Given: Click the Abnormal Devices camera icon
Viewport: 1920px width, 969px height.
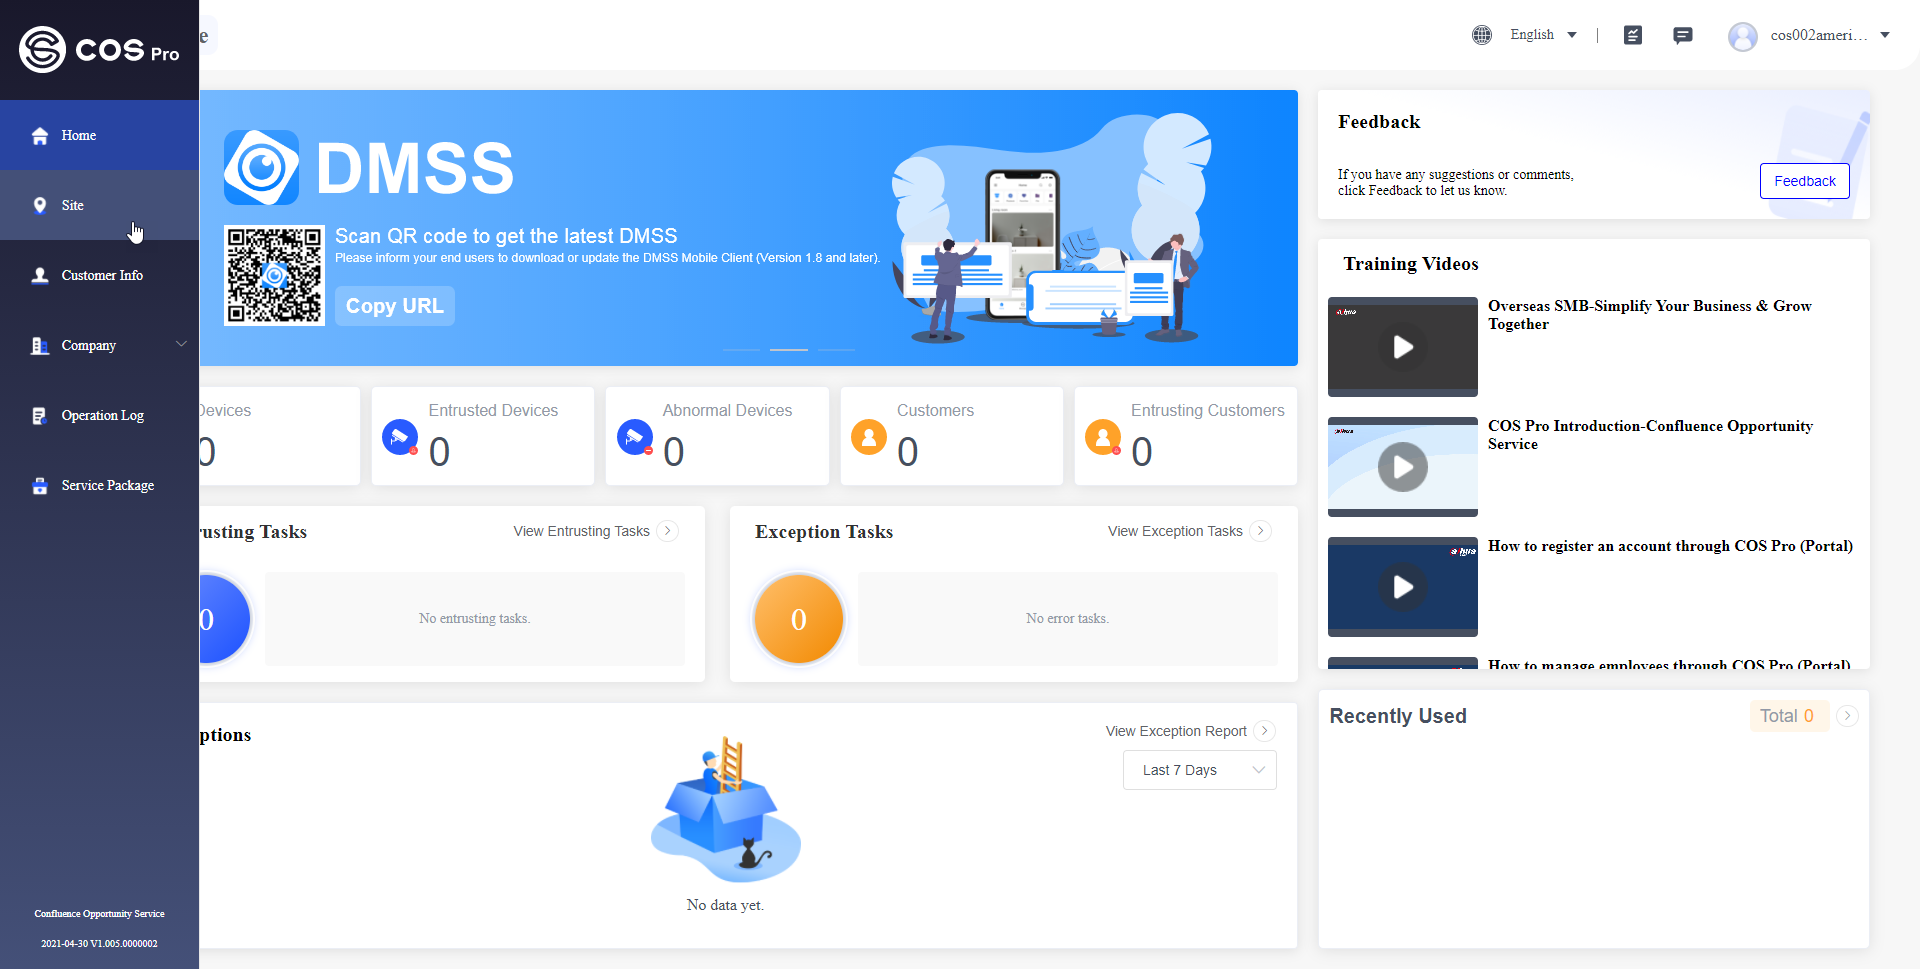Looking at the screenshot, I should pos(635,437).
